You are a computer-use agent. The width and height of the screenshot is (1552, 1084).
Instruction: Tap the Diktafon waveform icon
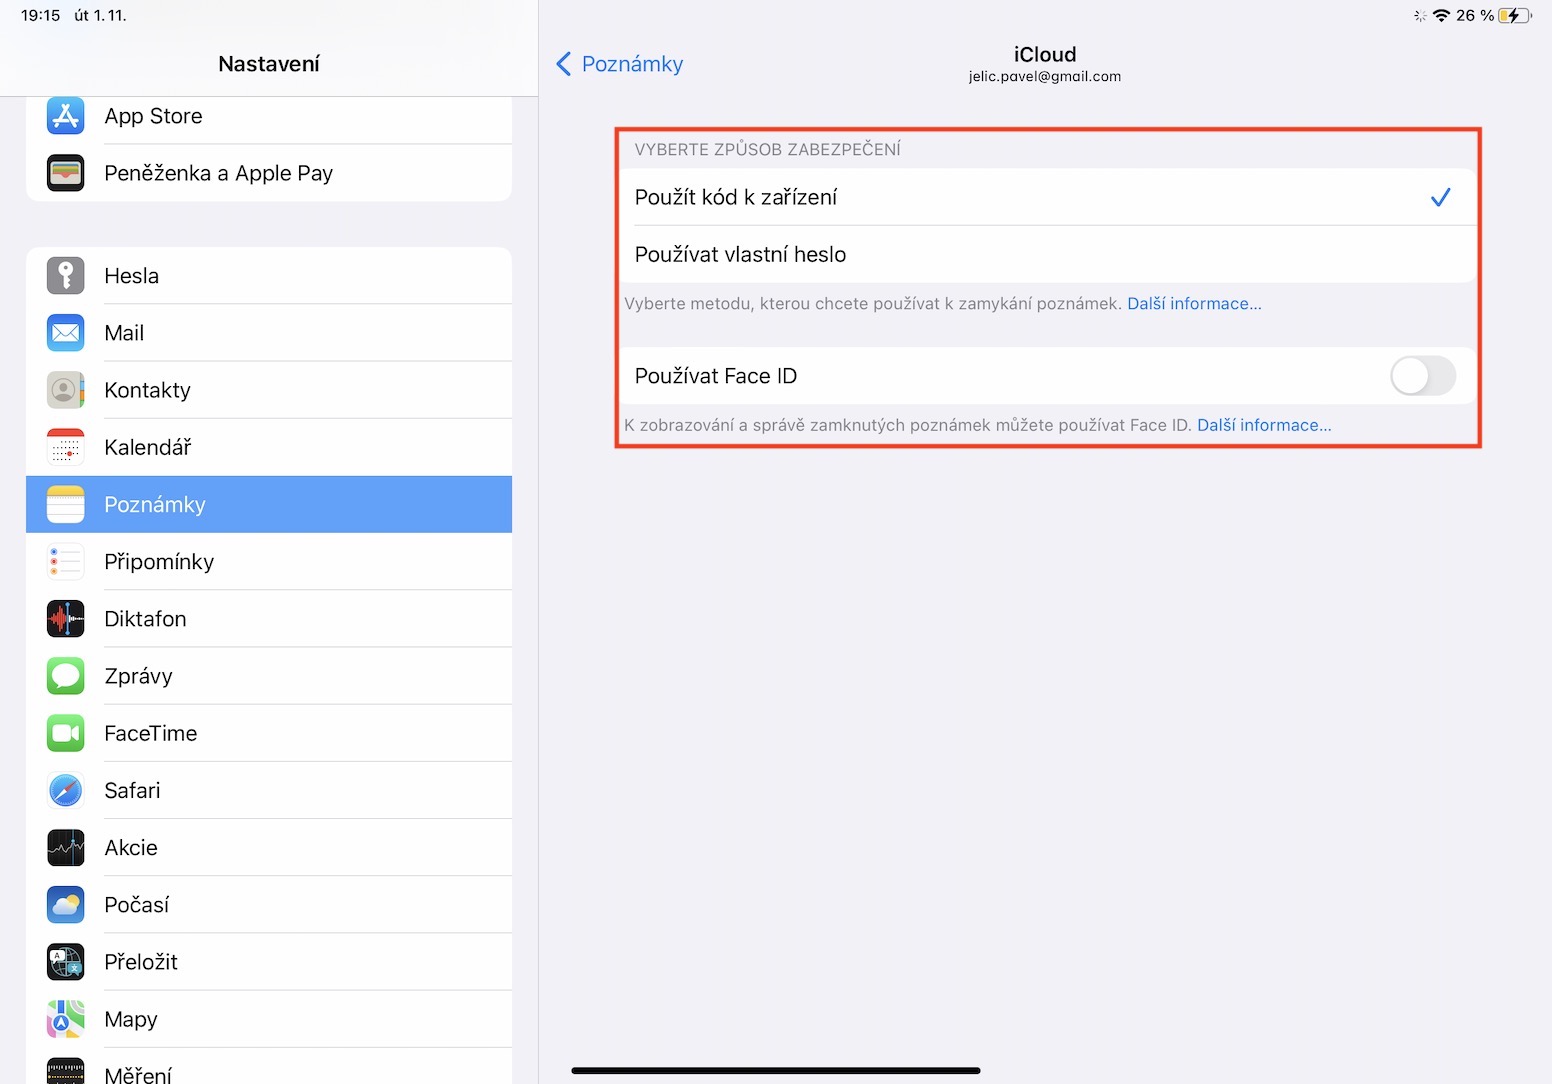click(65, 619)
